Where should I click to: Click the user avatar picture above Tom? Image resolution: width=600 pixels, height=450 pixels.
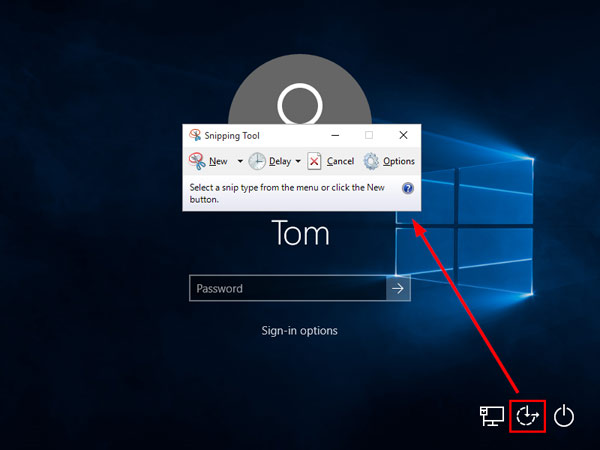(x=299, y=102)
